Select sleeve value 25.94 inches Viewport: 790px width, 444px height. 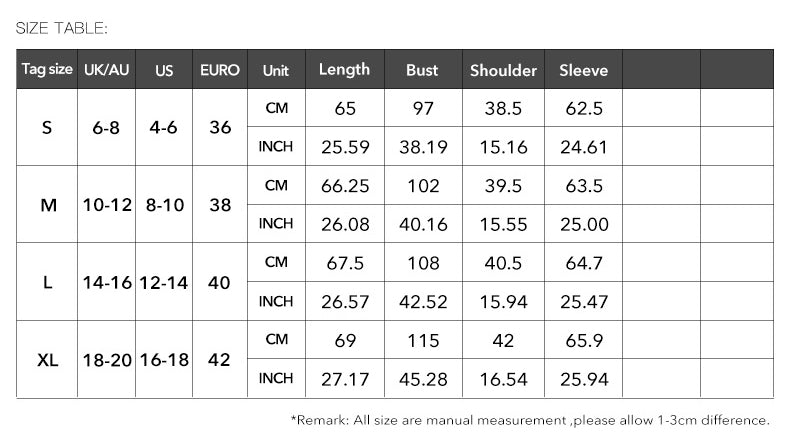[583, 380]
